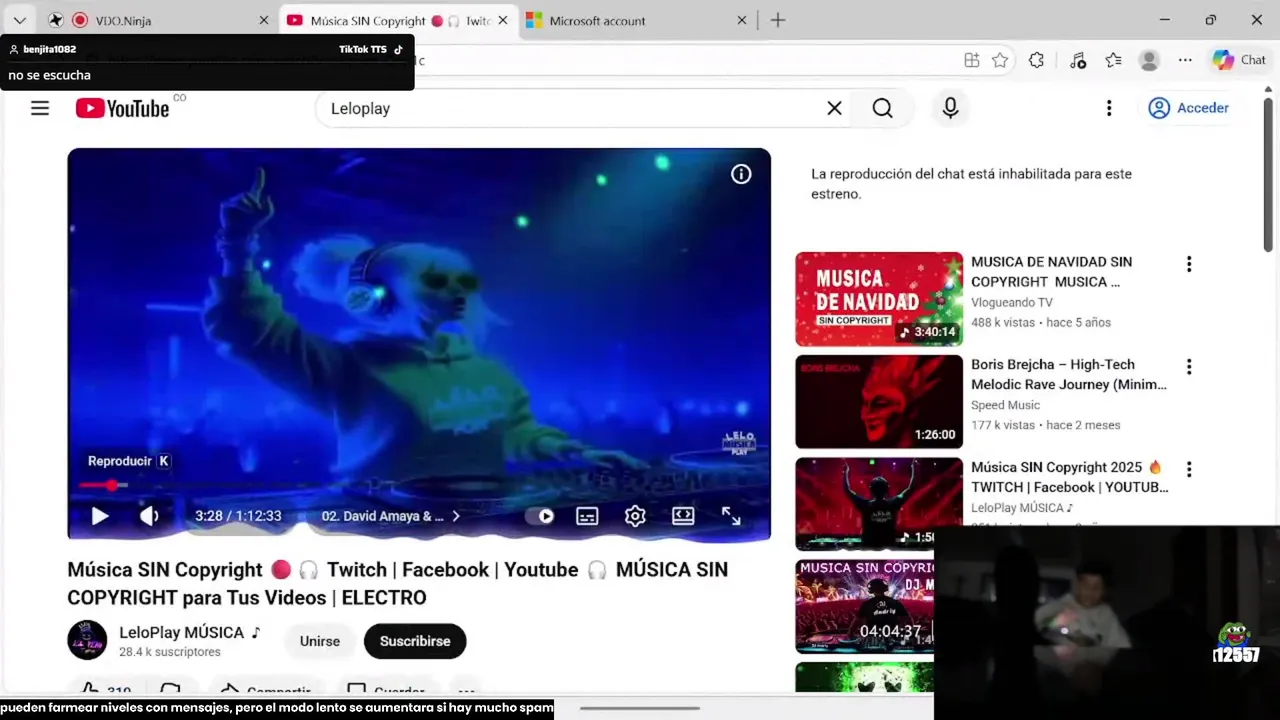Viewport: 1280px width, 720px height.
Task: Go to the YouTube home logo
Action: click(122, 108)
